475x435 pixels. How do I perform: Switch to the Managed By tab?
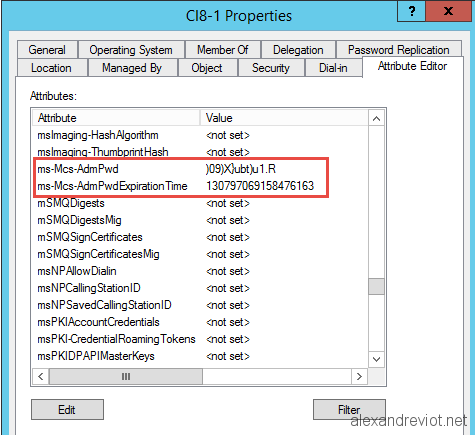132,68
